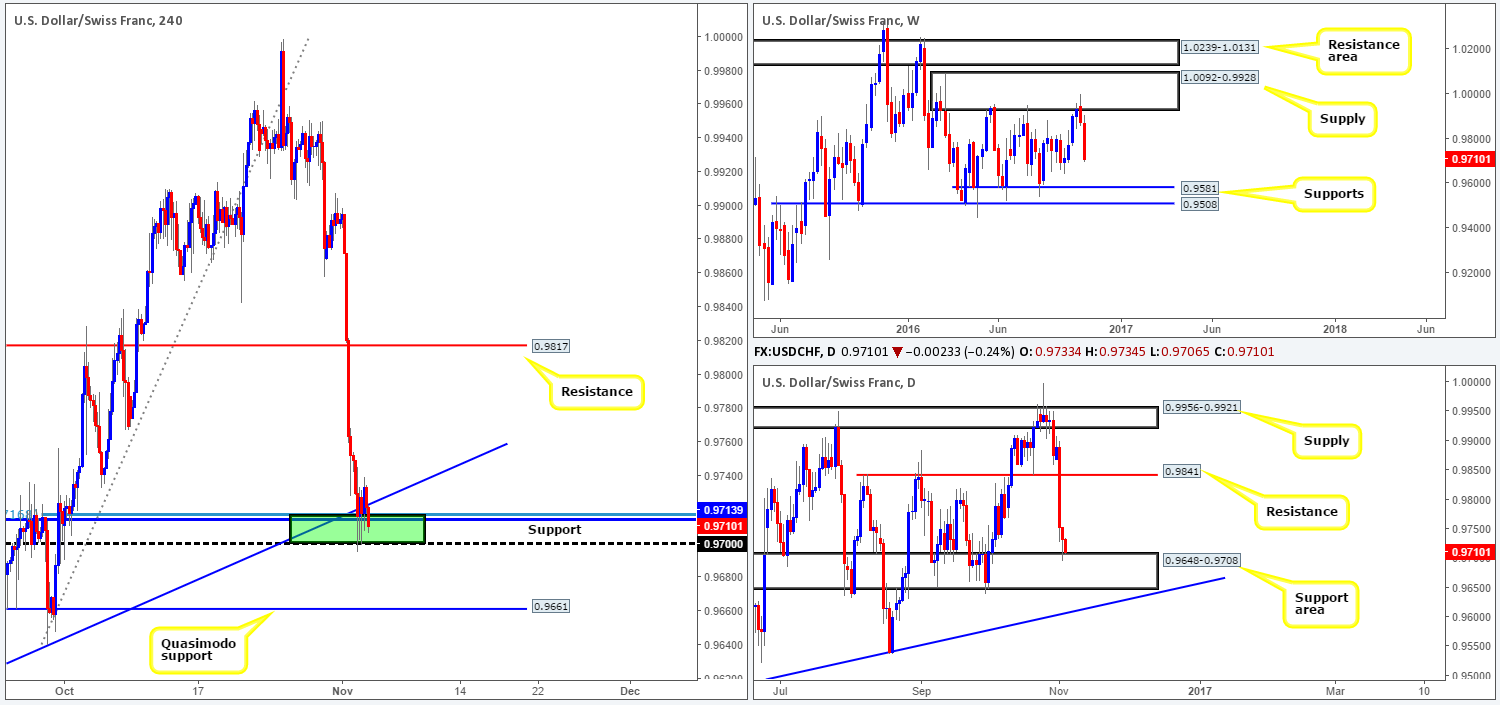Screen dimensions: 1500x705
Task: Click the 0.98500 axis value on daily chart
Action: click(x=1469, y=470)
